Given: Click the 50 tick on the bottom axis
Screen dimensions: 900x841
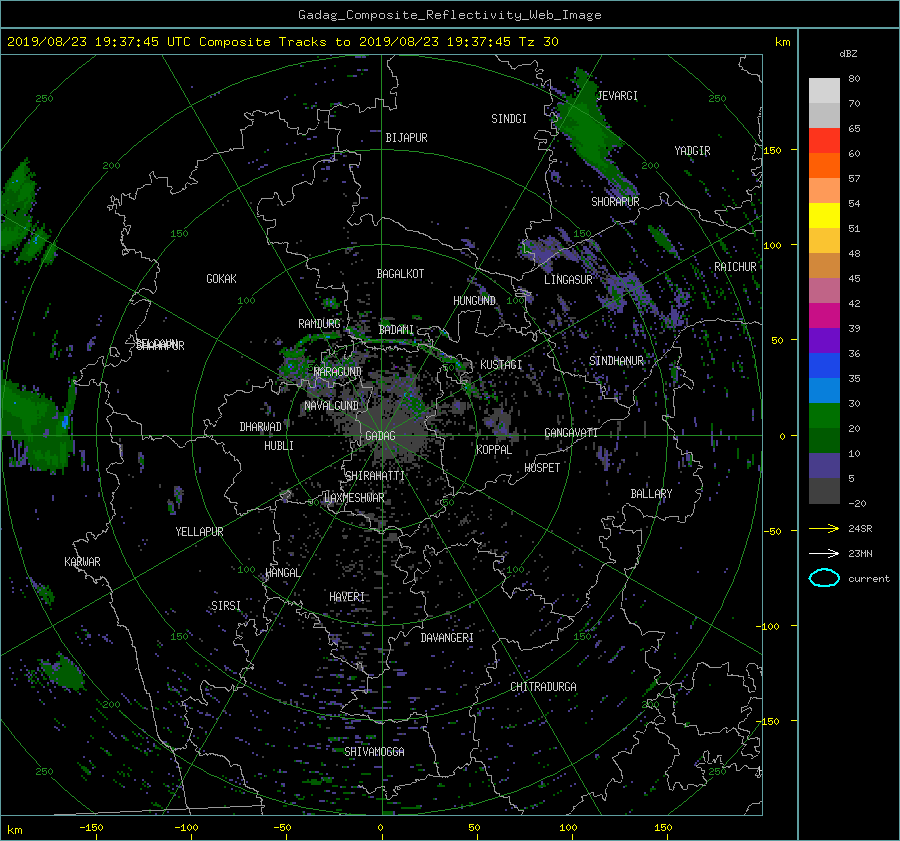Looking at the screenshot, I should (x=474, y=827).
